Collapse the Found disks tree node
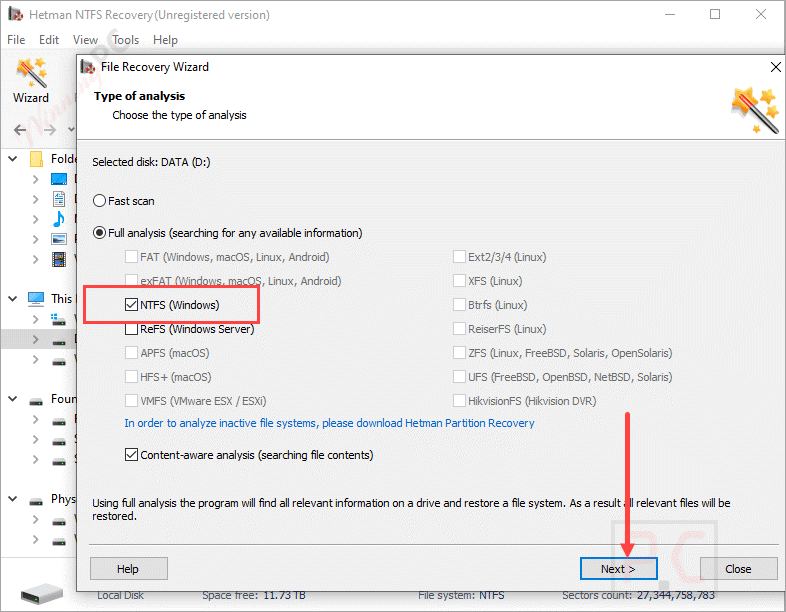 13,399
